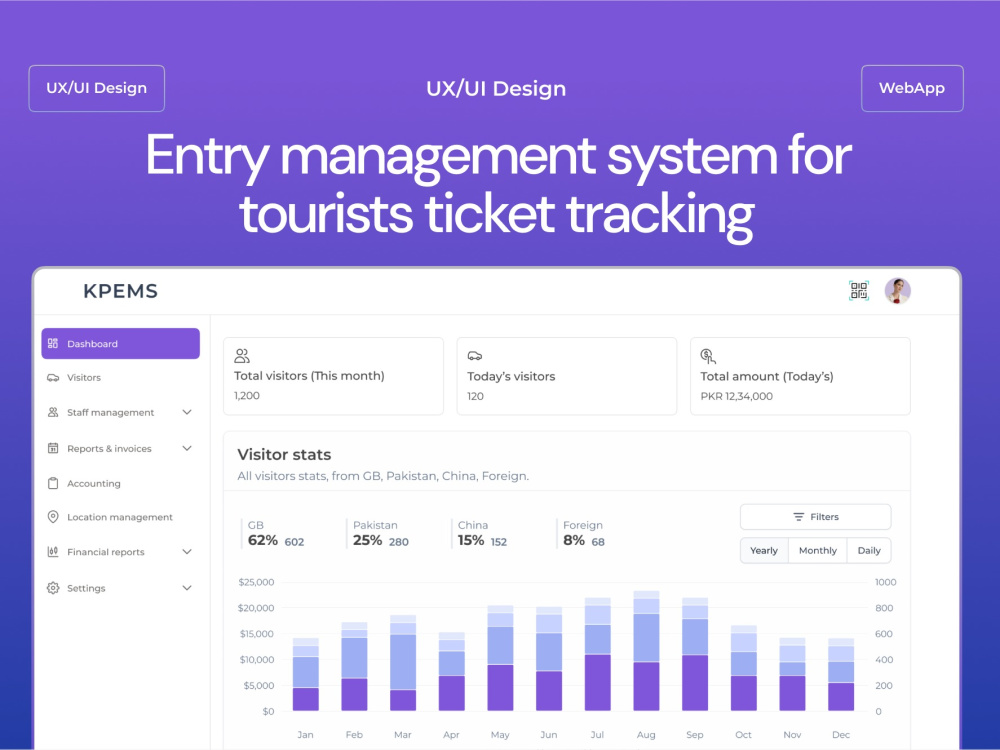Collapse the Settings dropdown chevron
The width and height of the screenshot is (1000, 750).
[x=186, y=588]
